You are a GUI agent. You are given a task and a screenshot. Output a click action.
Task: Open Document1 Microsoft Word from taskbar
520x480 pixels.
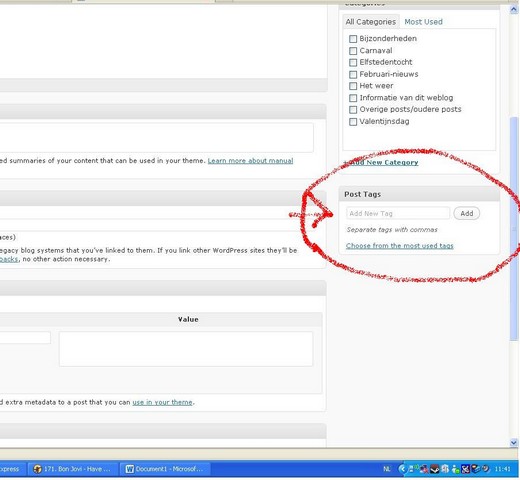[165, 469]
